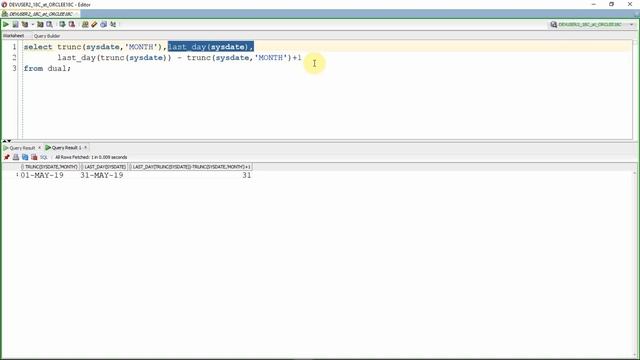Close the DEVUSER2 editor tab
Image resolution: width=640 pixels, height=360 pixels.
[77, 14]
